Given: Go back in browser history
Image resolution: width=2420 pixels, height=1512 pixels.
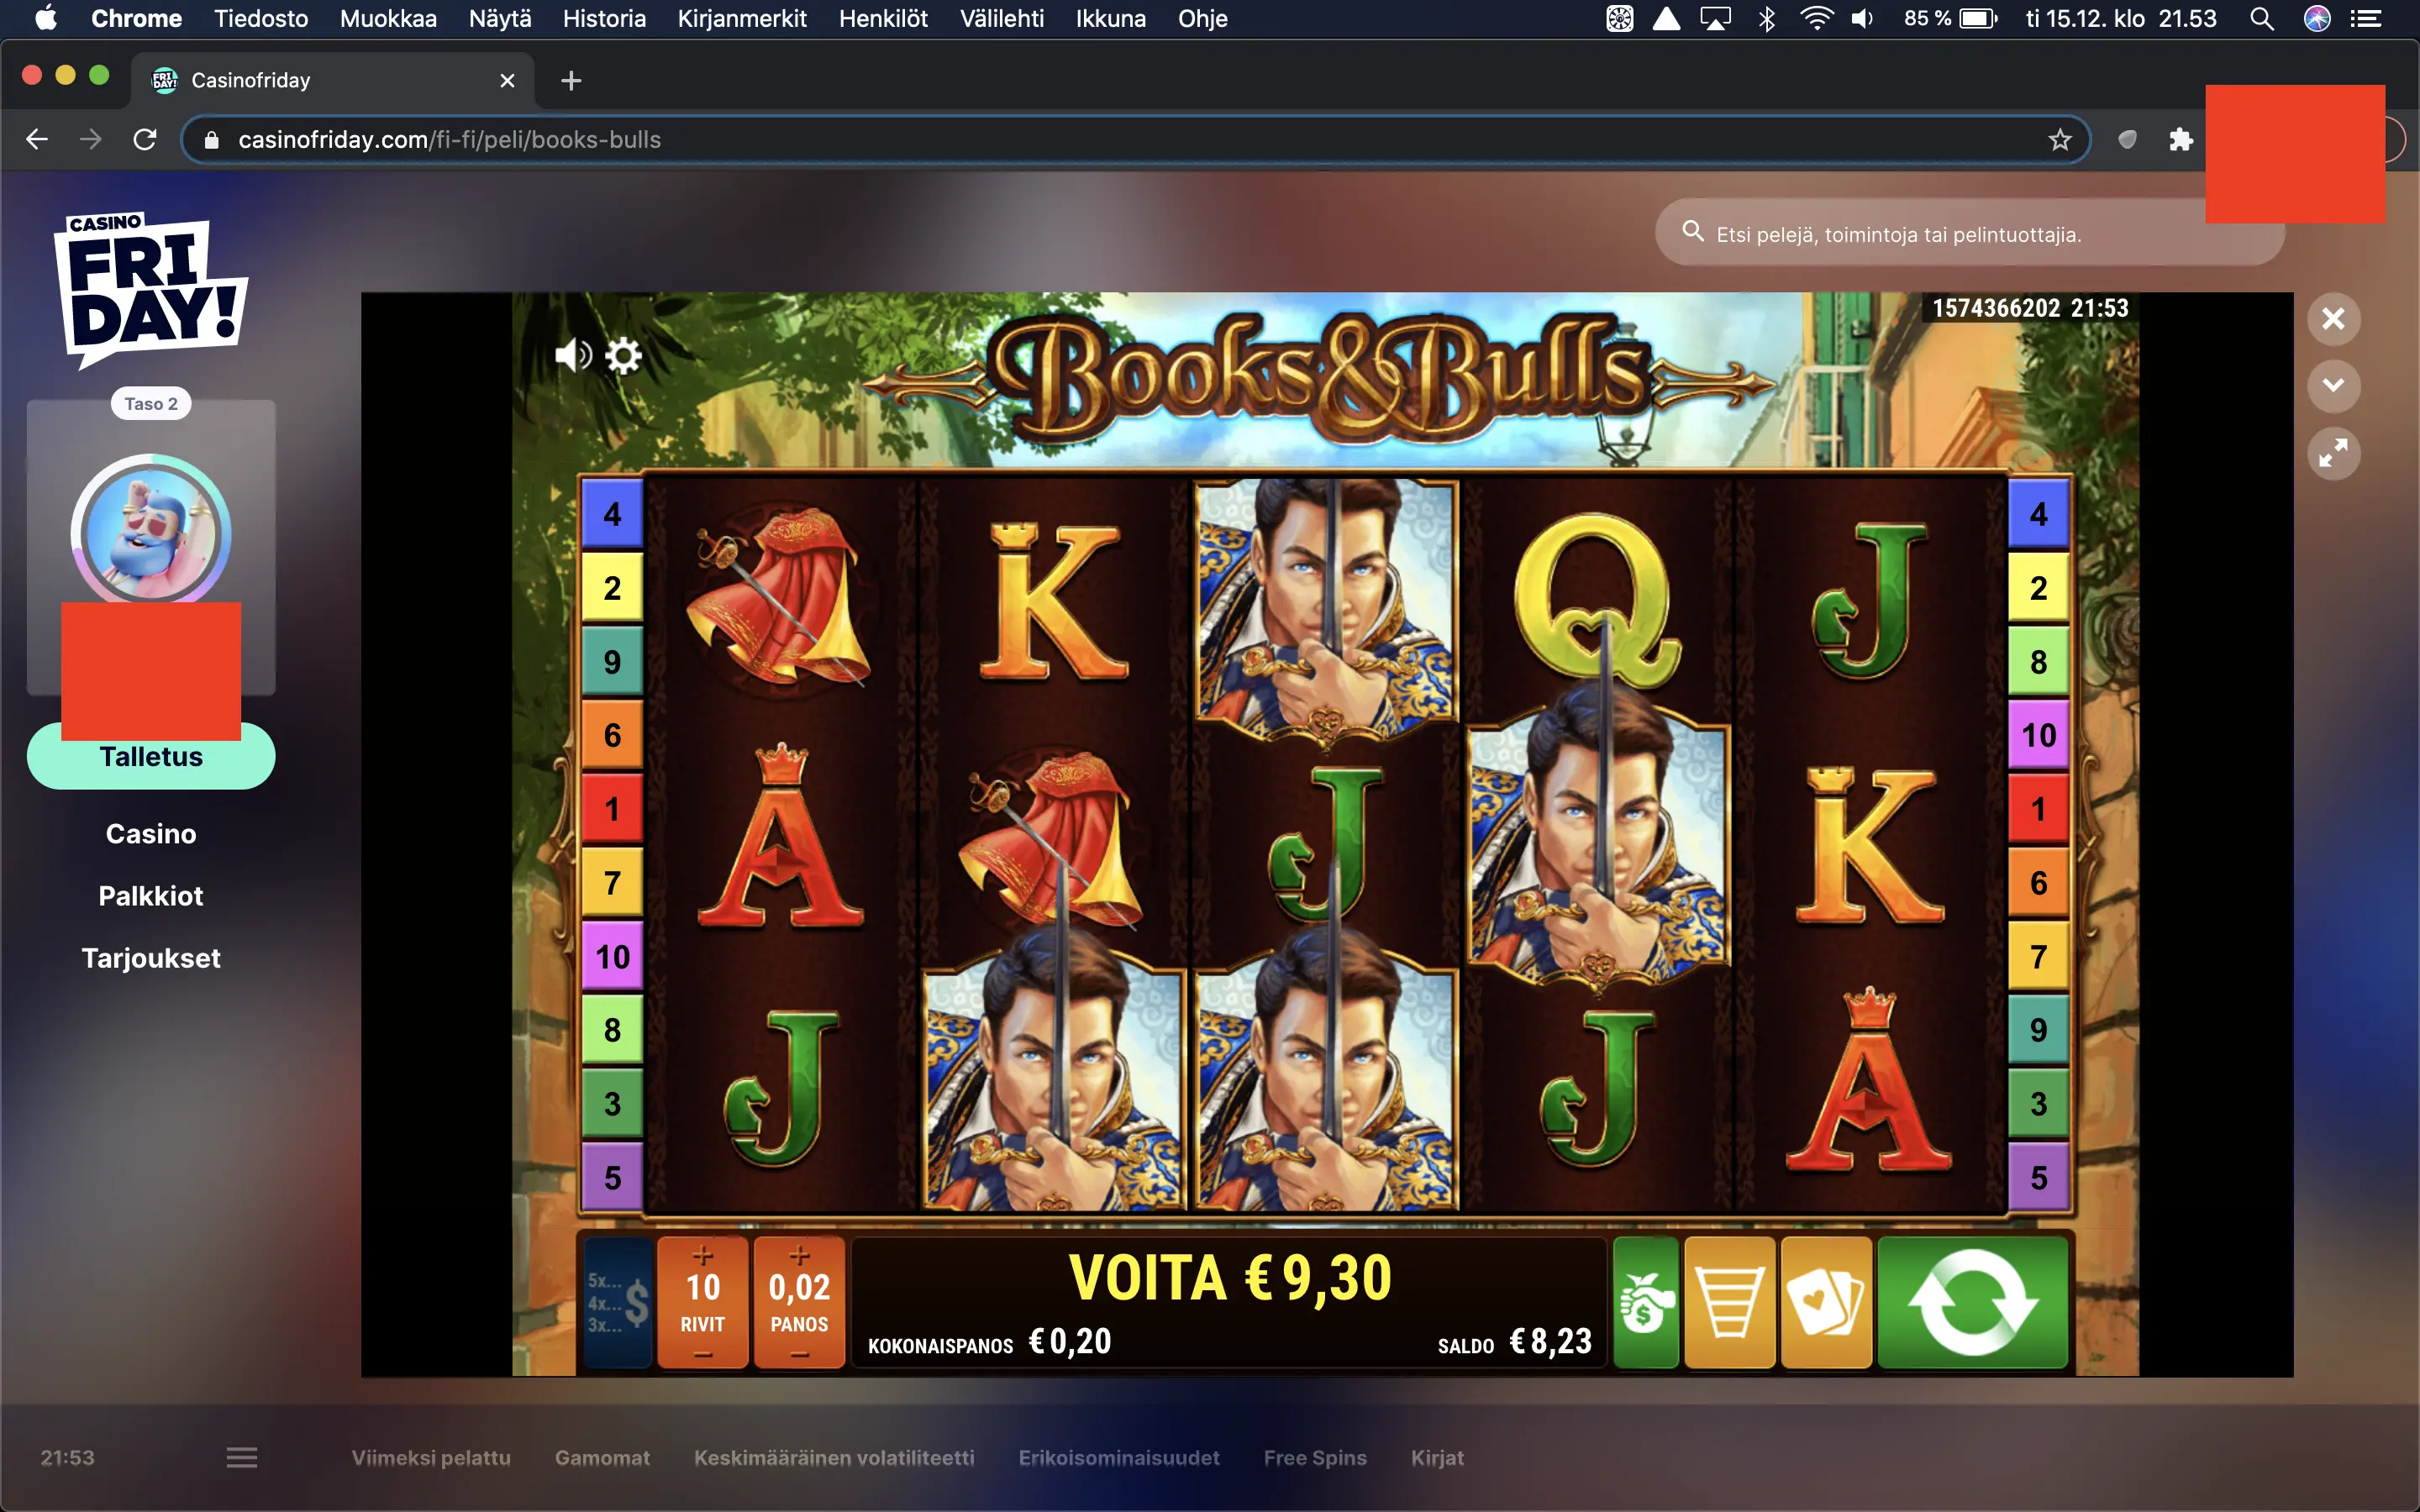Looking at the screenshot, I should (37, 139).
